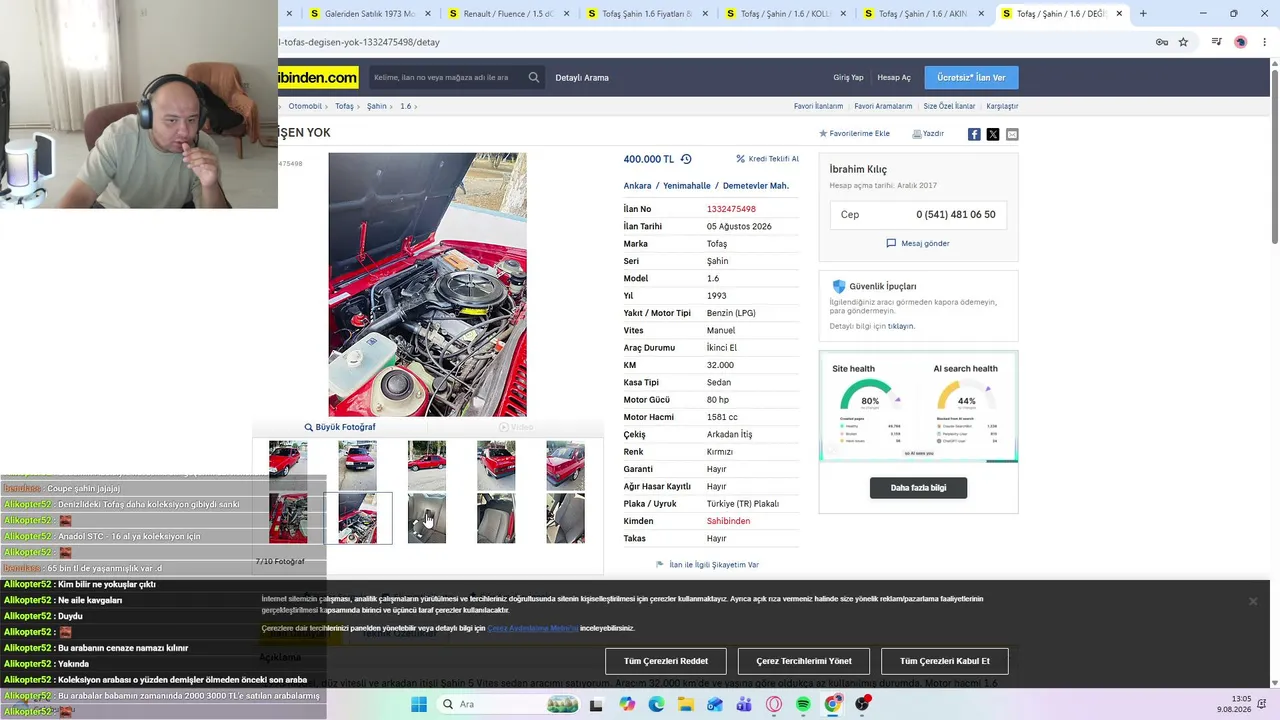Accept all cookies with Tüm Çerezleri Kabul Et
This screenshot has width=1280, height=720.
tap(945, 661)
